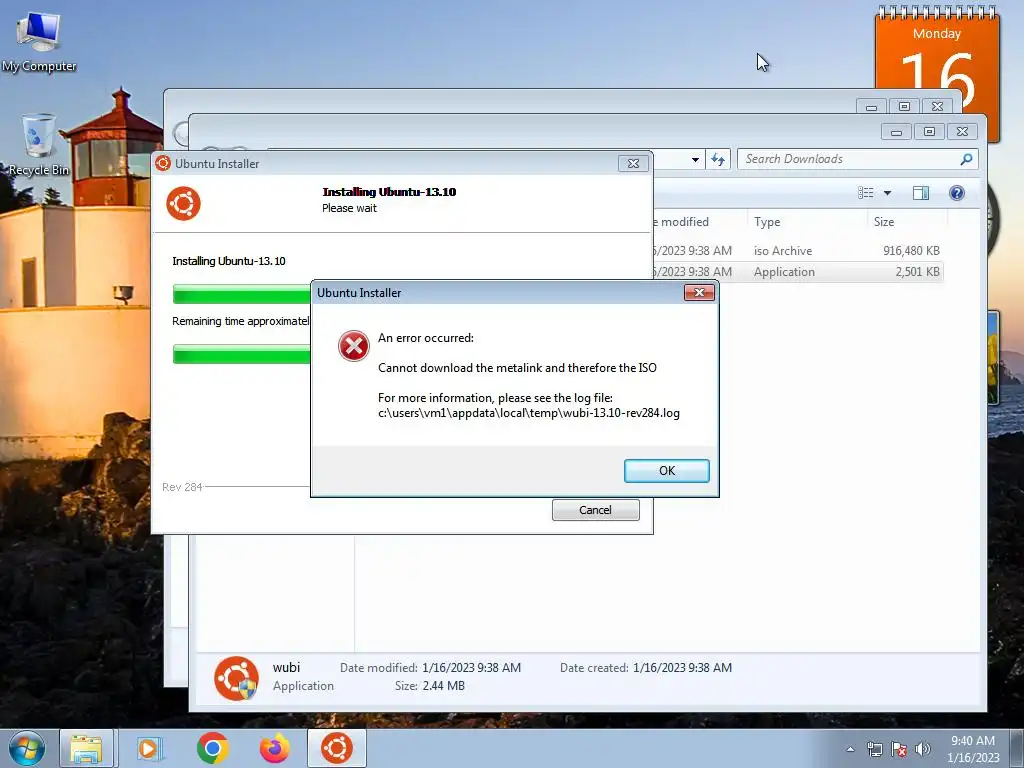Click the Explorer refresh button
The height and width of the screenshot is (768, 1024).
click(718, 159)
